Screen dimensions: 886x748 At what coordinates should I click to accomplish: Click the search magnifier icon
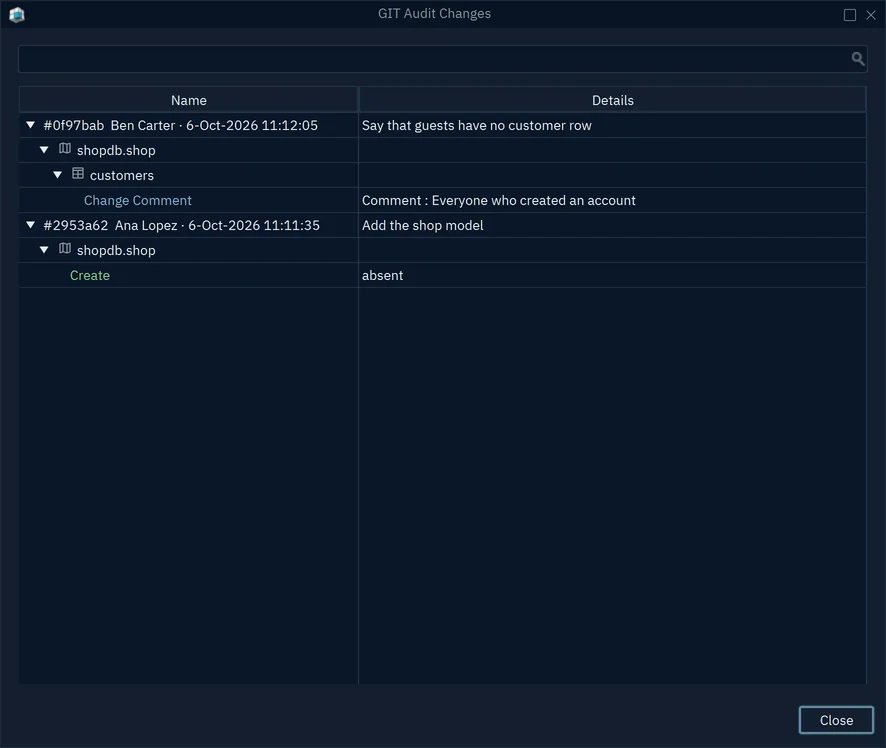point(858,59)
